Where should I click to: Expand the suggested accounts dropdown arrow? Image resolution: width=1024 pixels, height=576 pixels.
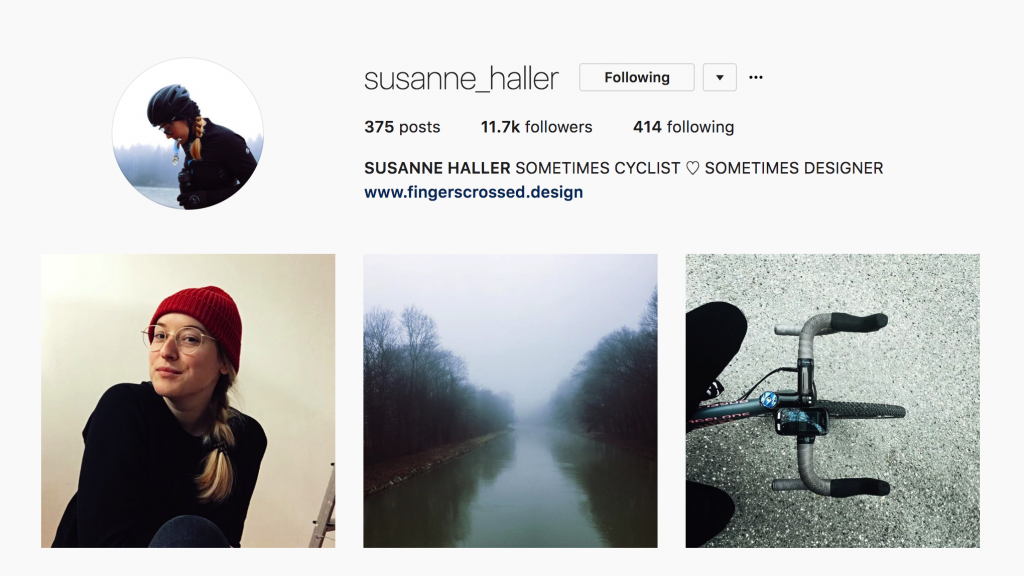click(720, 77)
